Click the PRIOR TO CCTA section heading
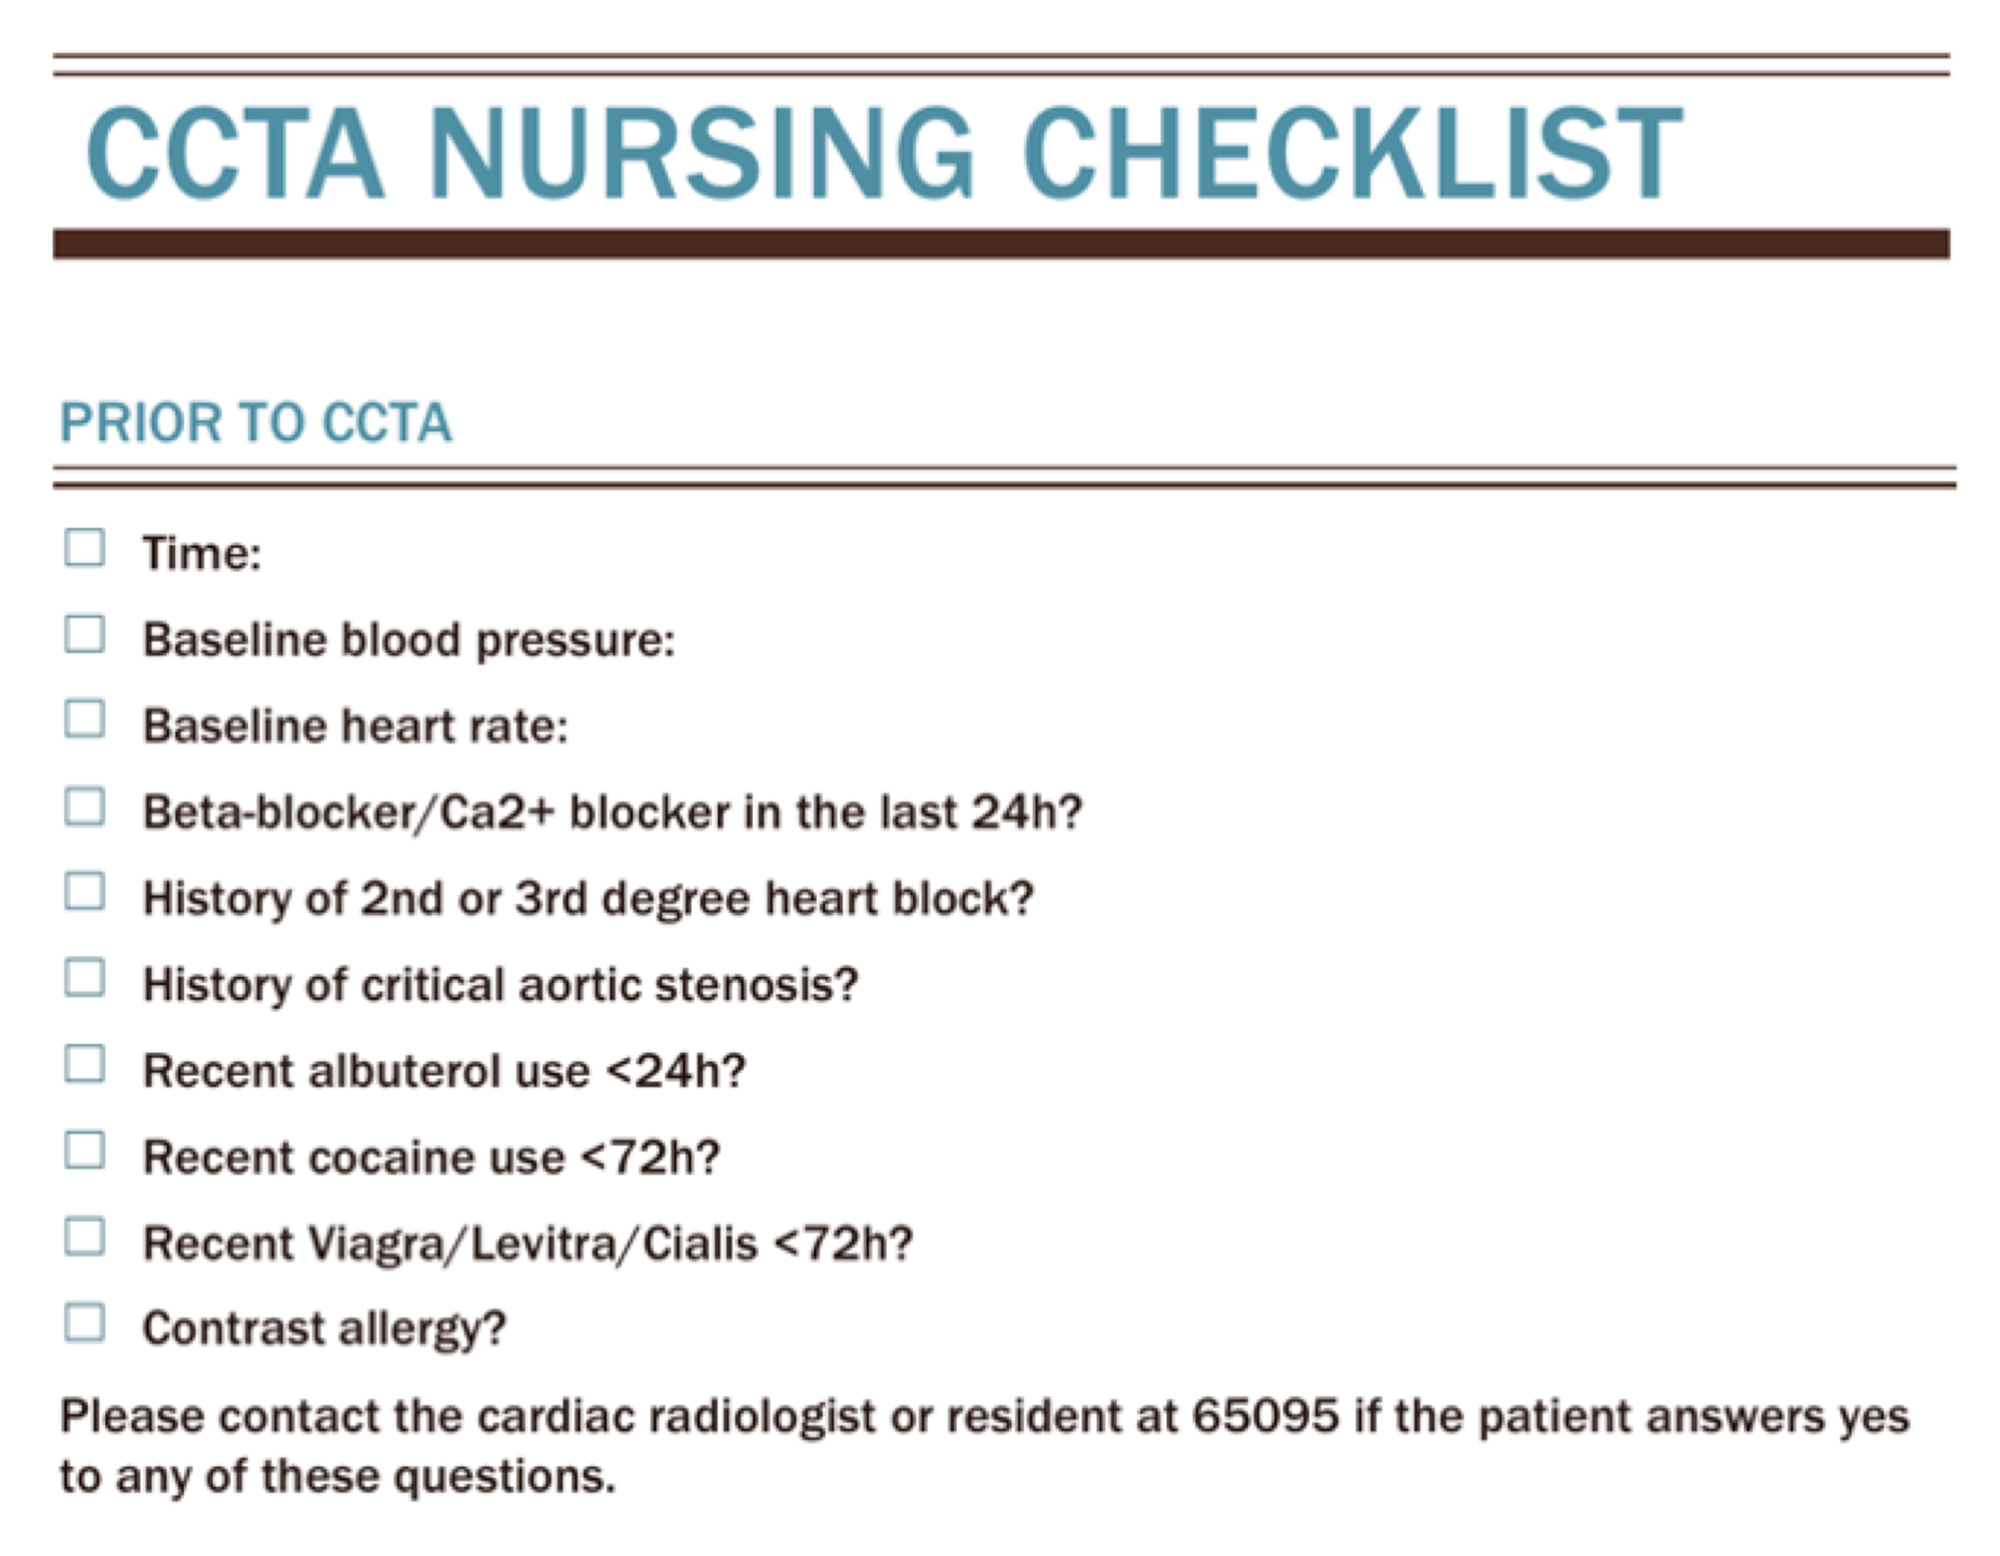Screen dimensions: 2000x1556 pos(256,422)
